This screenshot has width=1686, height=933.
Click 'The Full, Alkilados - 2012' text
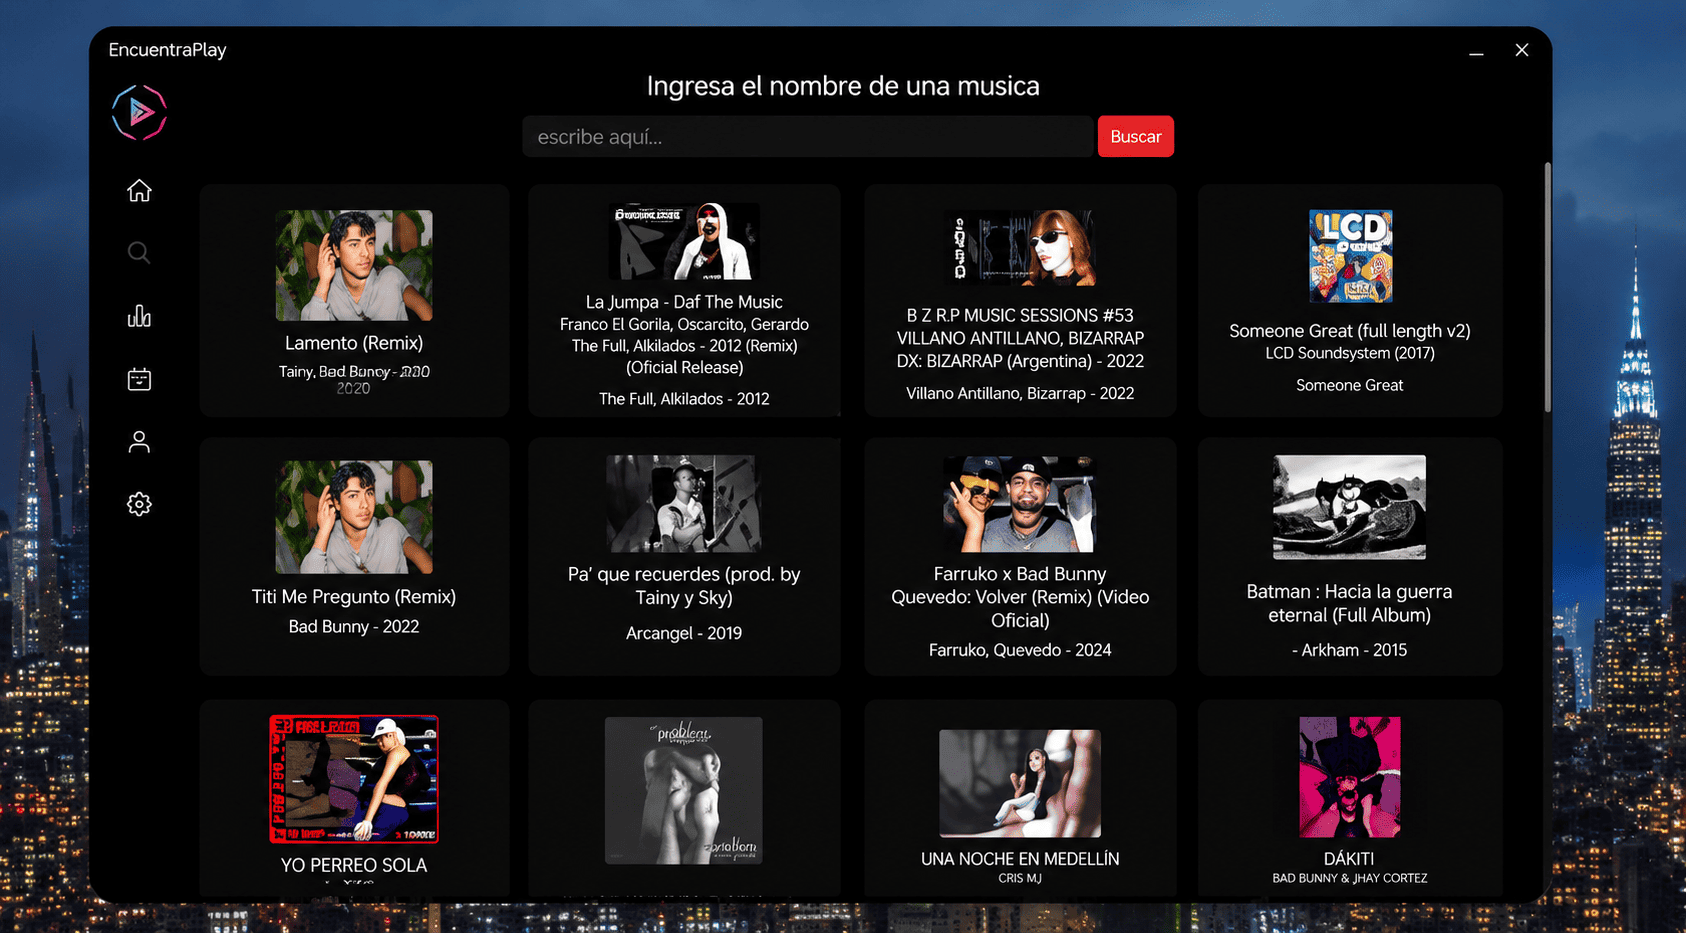(x=684, y=399)
